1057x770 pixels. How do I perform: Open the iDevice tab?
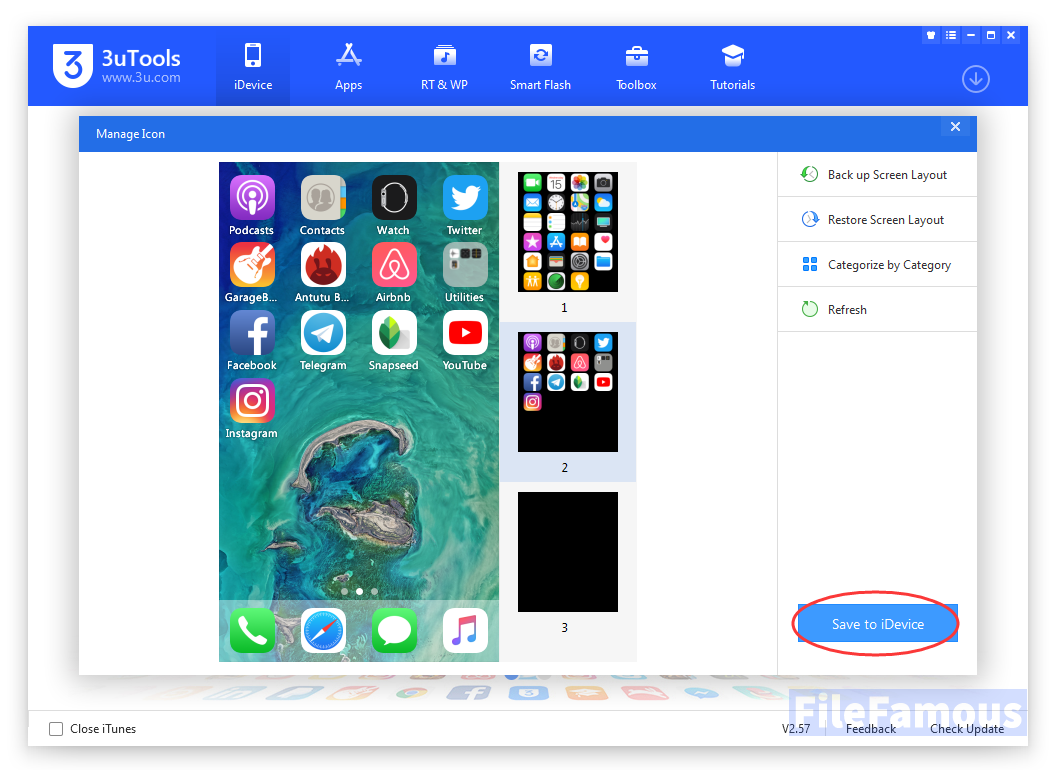tap(253, 67)
